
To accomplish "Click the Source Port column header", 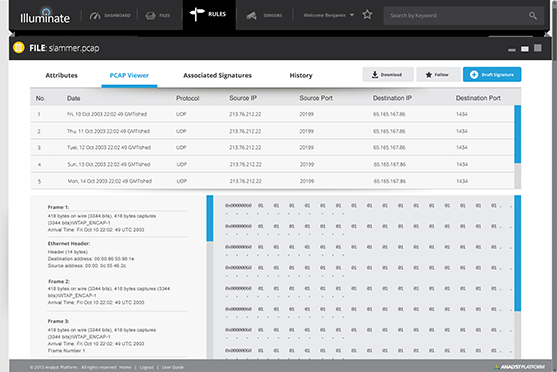I will (x=316, y=98).
